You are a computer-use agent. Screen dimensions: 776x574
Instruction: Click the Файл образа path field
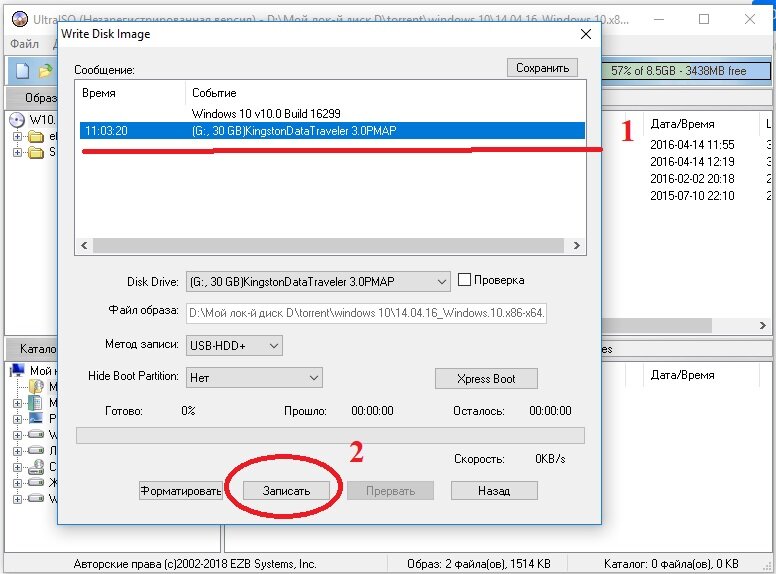tap(366, 313)
